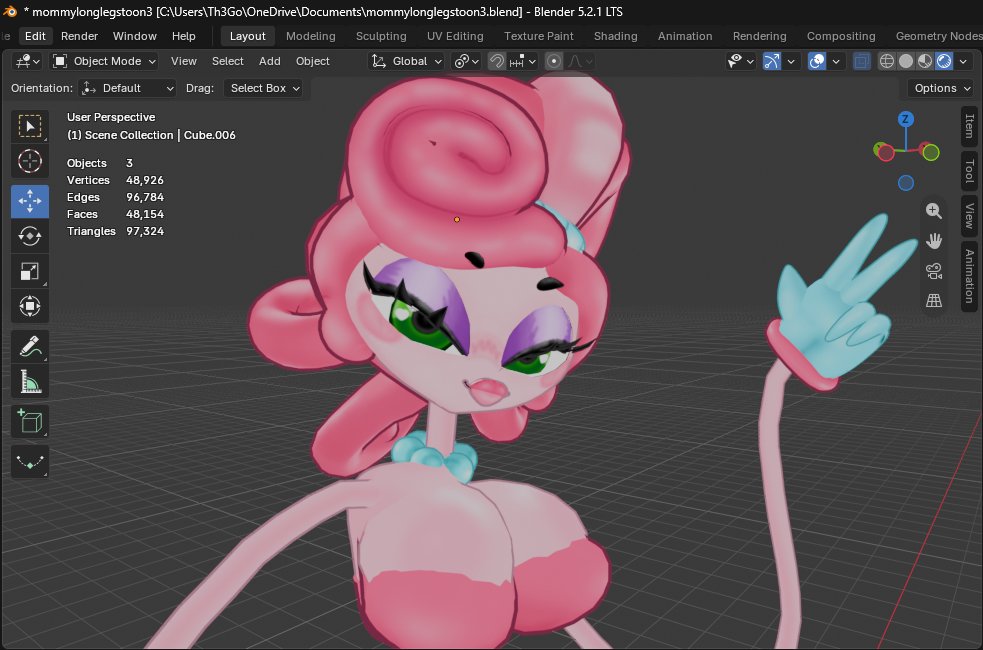This screenshot has width=983, height=650.
Task: Open the Render menu
Action: tap(79, 36)
